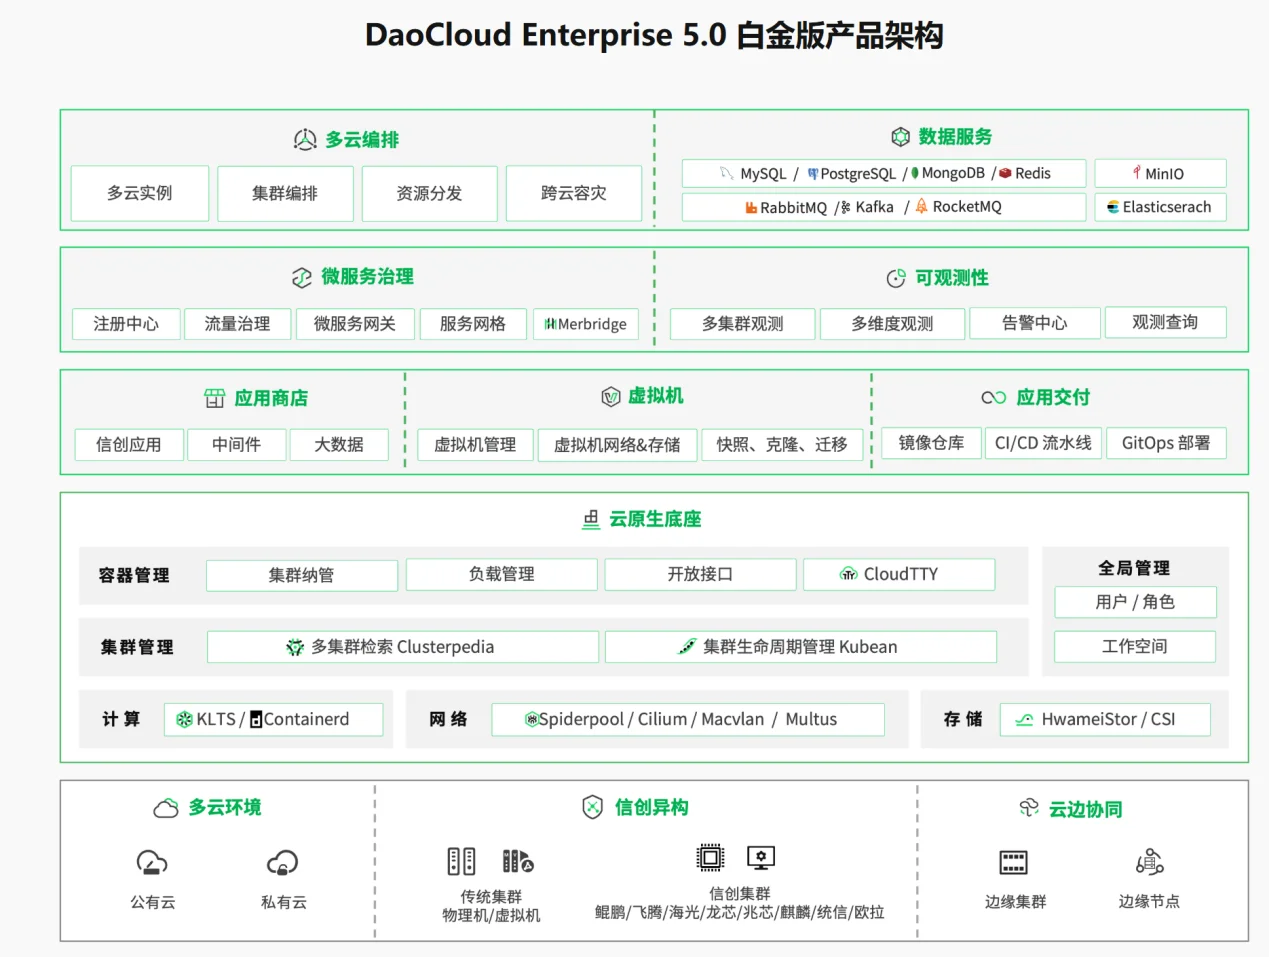
Task: Open the 应用商店 shop icon
Action: point(215,398)
